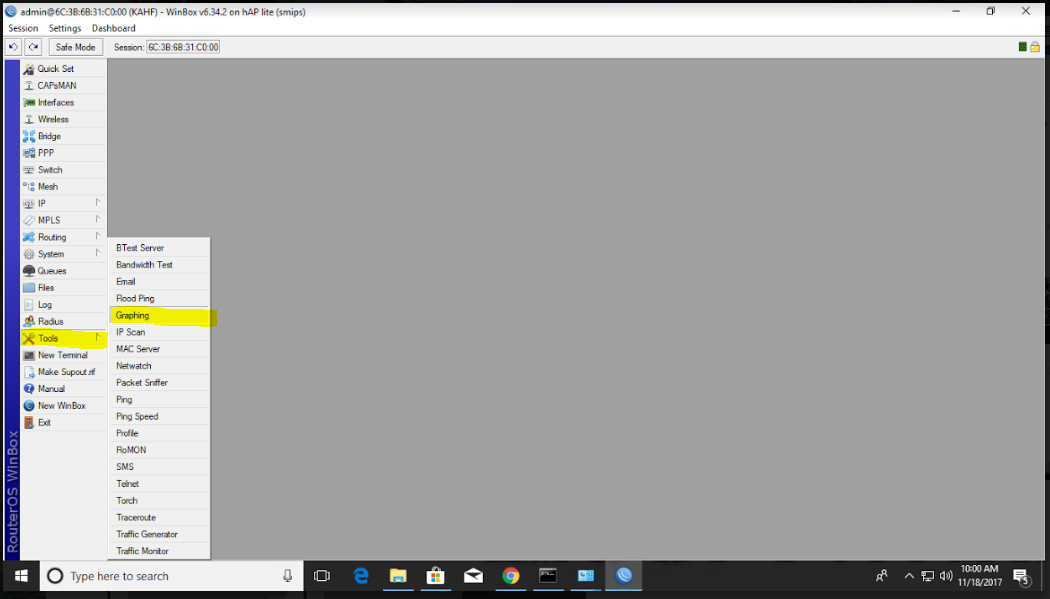Select Traffic Monitor menu entry
Screen dimensions: 1050x599
click(159, 551)
